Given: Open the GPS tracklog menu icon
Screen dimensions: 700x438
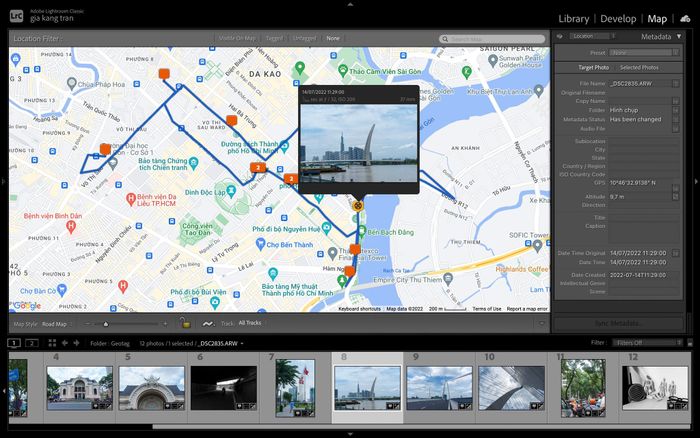Looking at the screenshot, I should point(208,324).
